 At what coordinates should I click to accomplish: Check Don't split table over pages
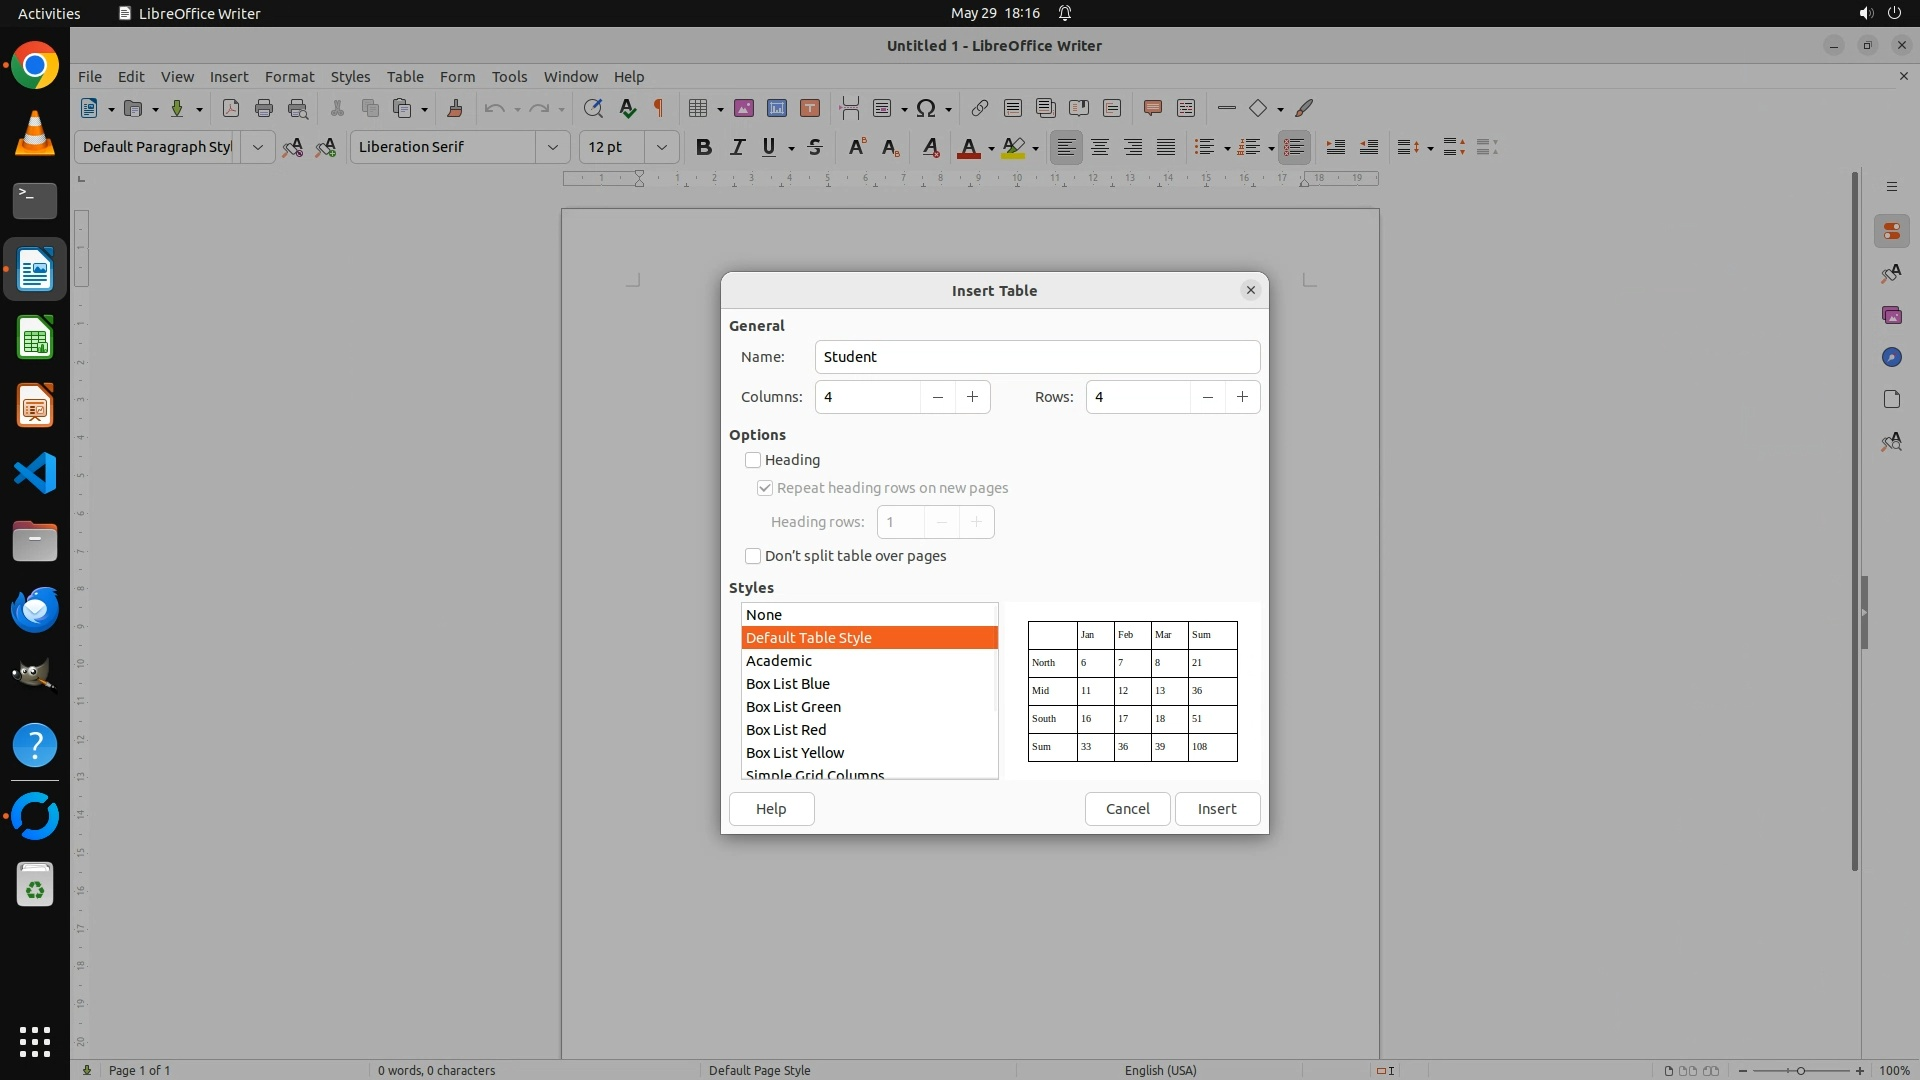point(753,556)
